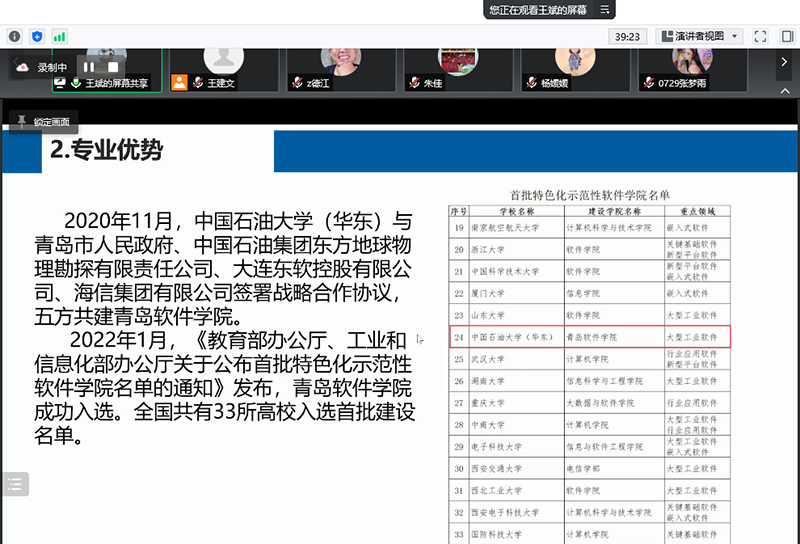The width and height of the screenshot is (800, 544).
Task: Open the presenter view dropdown
Action: (700, 36)
